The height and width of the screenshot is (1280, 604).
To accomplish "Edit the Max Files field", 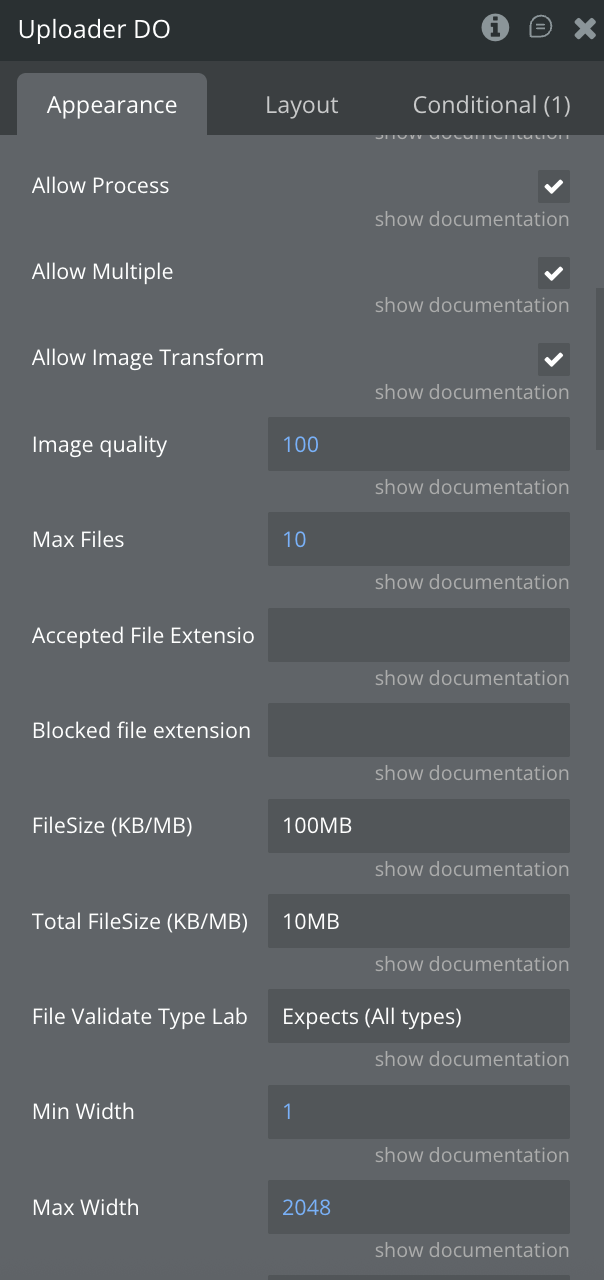I will pyautogui.click(x=418, y=539).
